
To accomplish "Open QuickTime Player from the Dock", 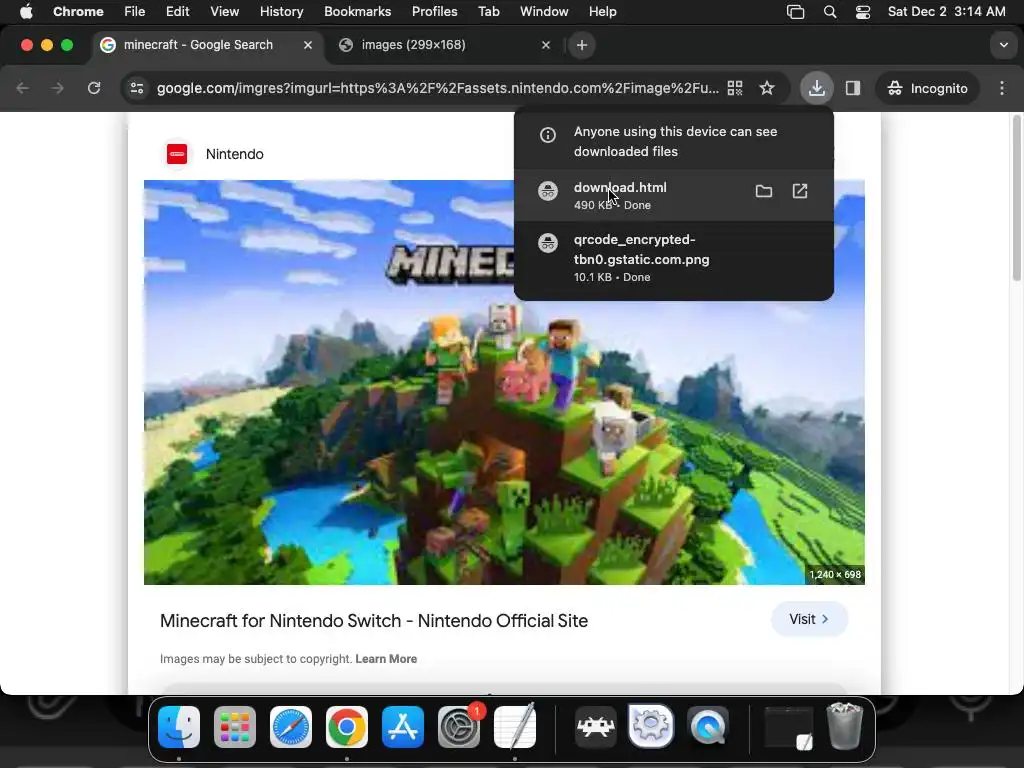I will pyautogui.click(x=707, y=726).
